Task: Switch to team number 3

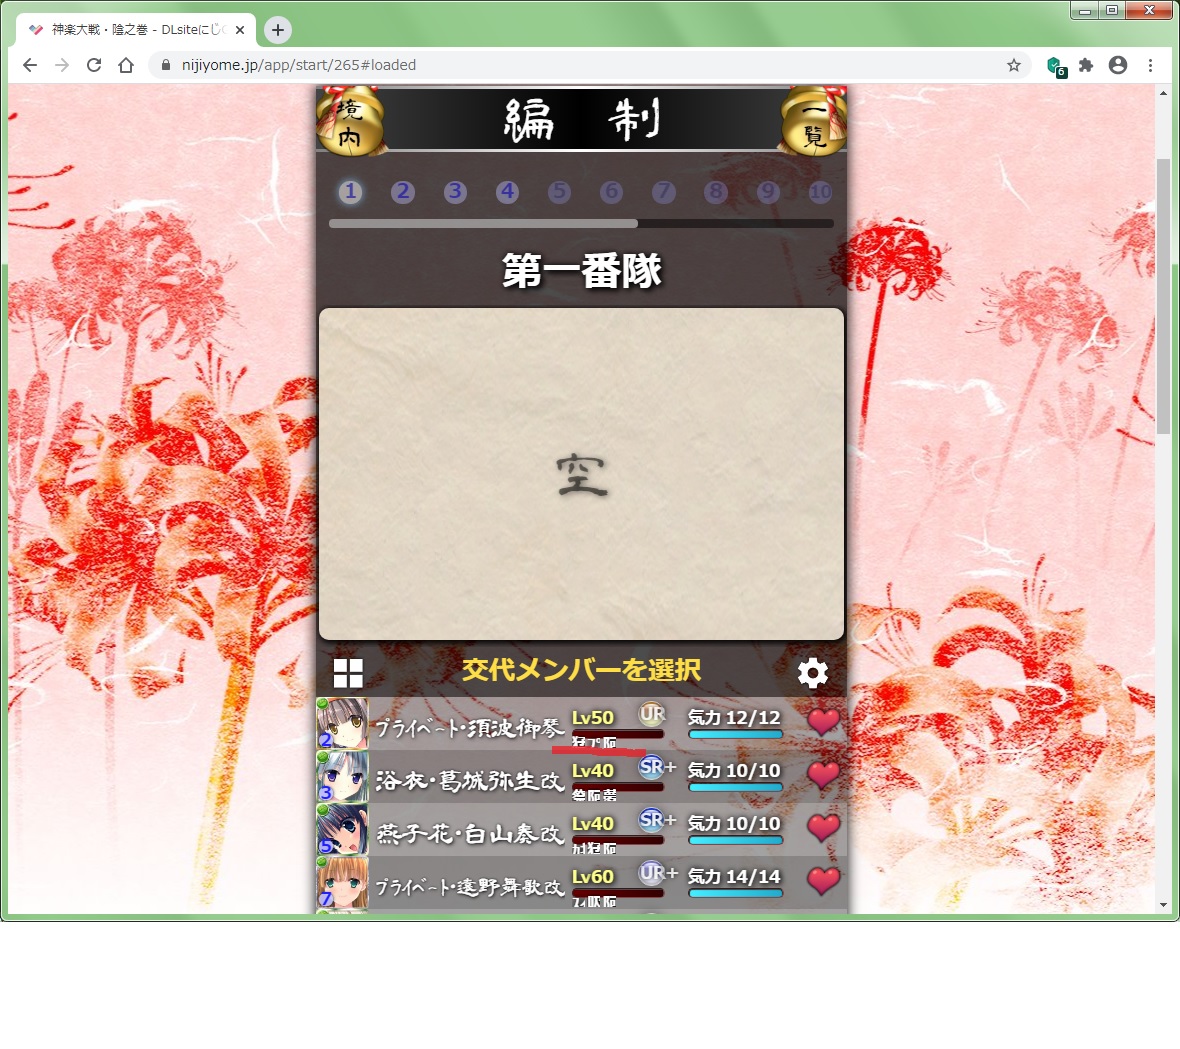Action: click(x=455, y=192)
